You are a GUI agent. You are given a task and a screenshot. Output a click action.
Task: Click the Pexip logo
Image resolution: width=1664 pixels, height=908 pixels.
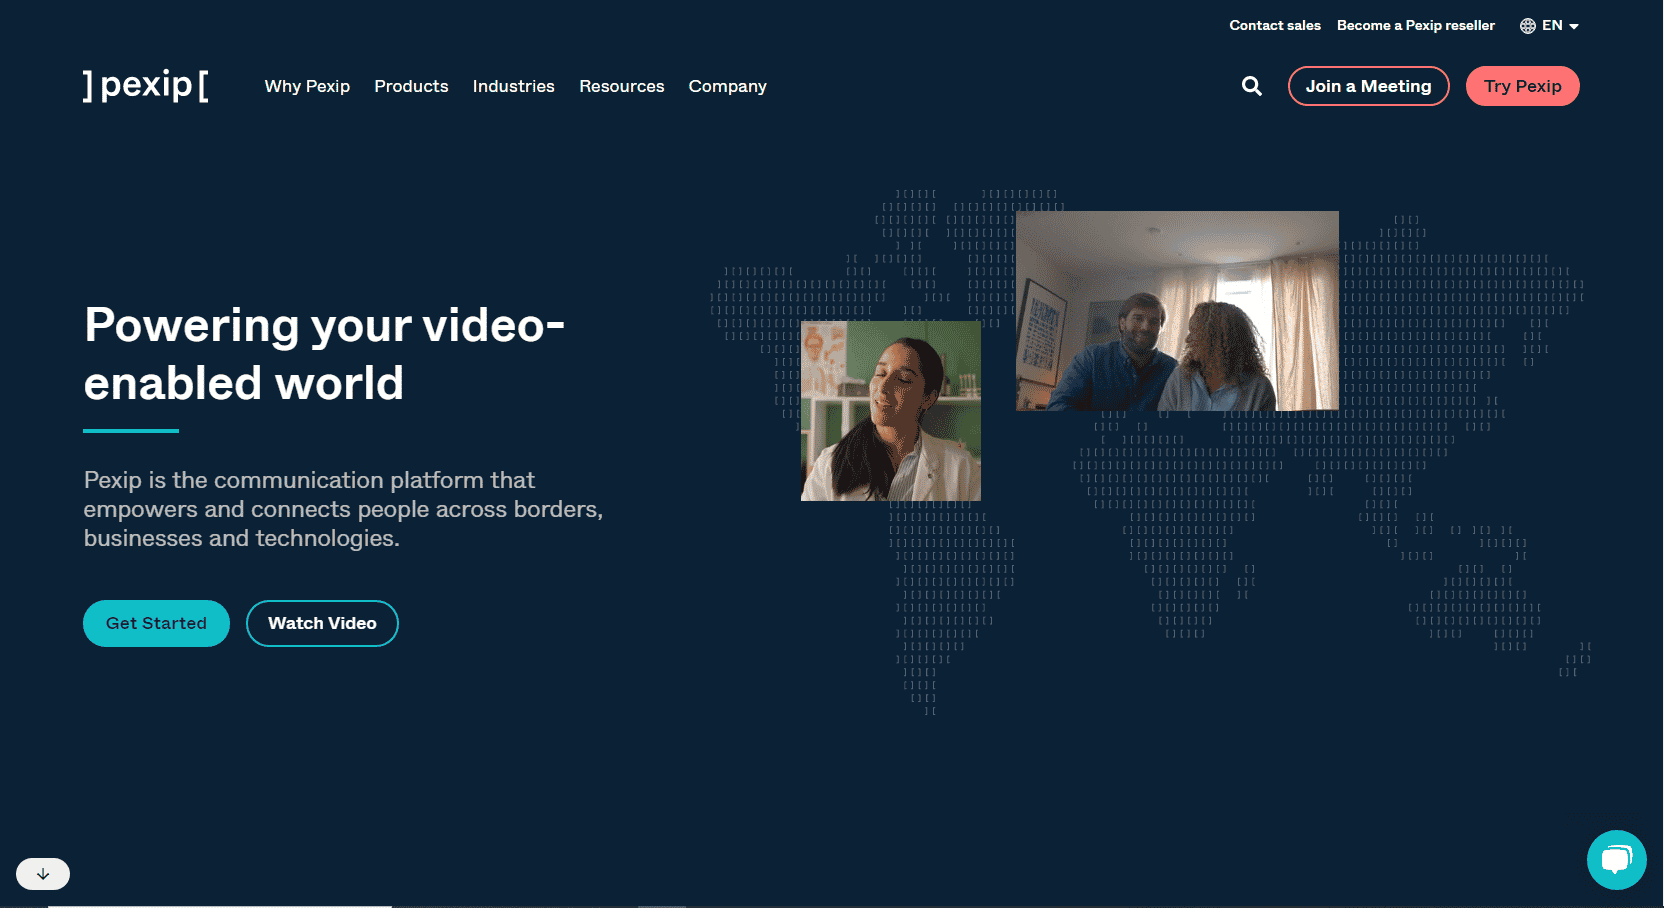click(x=146, y=86)
